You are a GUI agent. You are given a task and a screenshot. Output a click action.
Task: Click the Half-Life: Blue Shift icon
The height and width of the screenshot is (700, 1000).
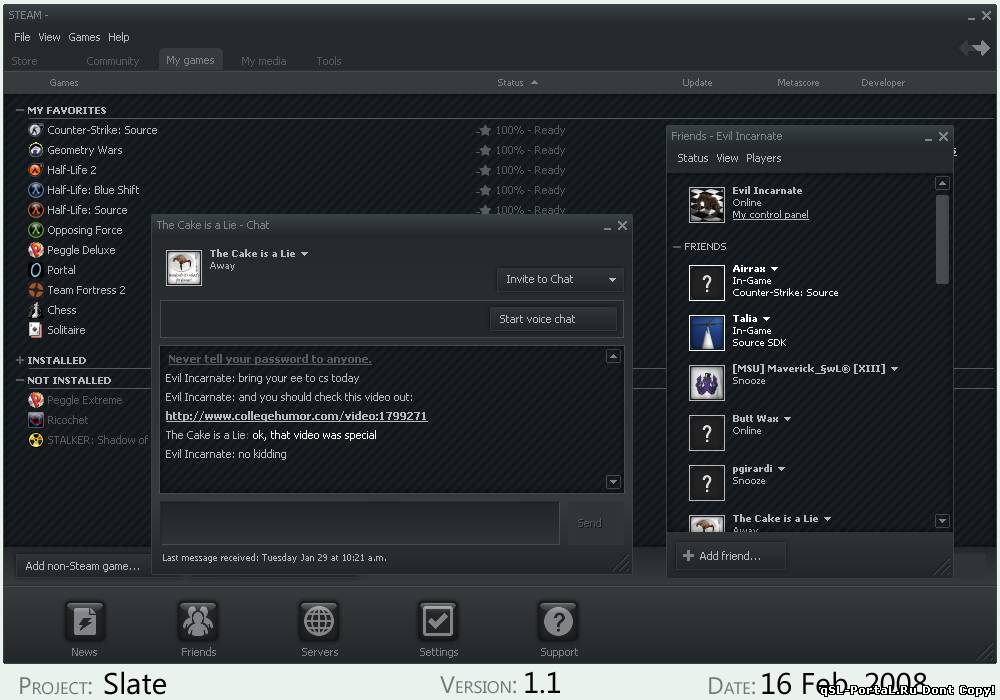click(x=36, y=190)
